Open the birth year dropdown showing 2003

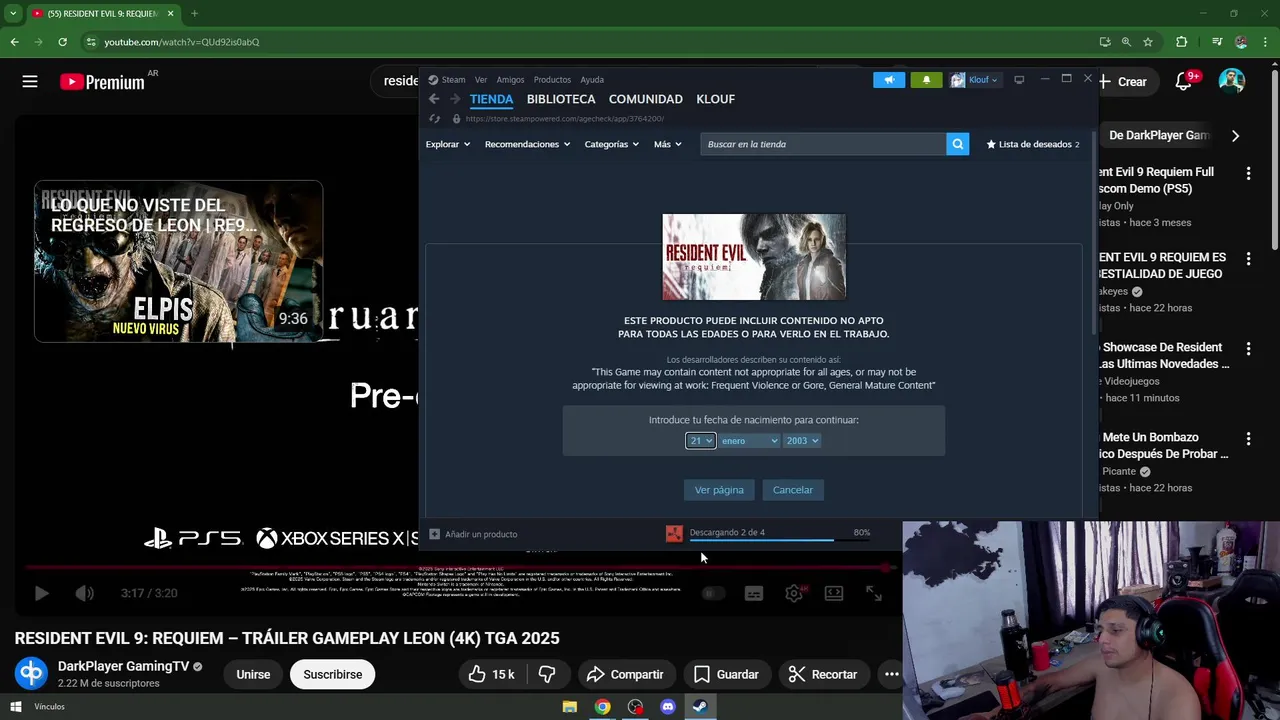tap(802, 441)
